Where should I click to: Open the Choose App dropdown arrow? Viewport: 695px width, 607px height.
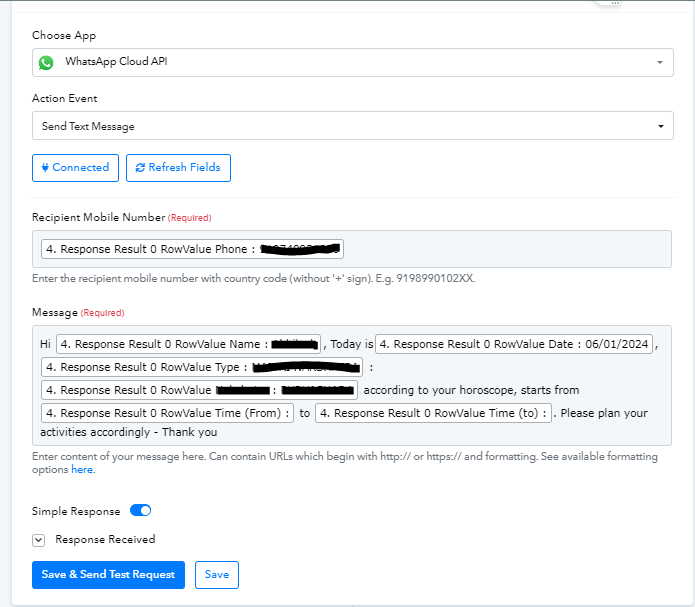(x=660, y=63)
